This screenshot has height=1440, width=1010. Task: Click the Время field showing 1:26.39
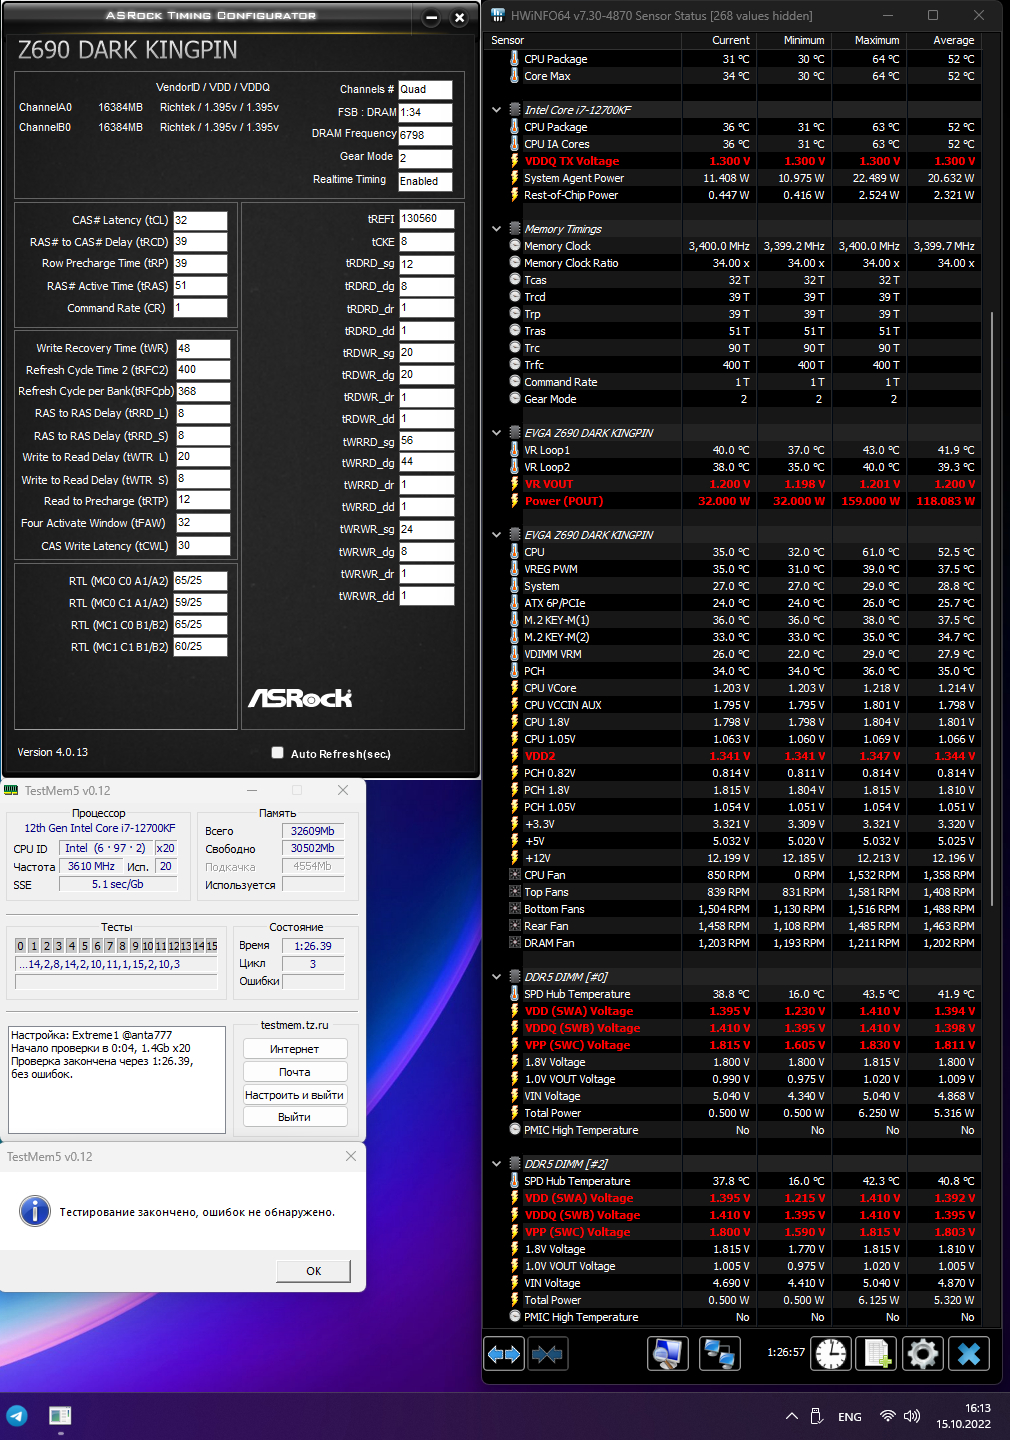coord(313,945)
